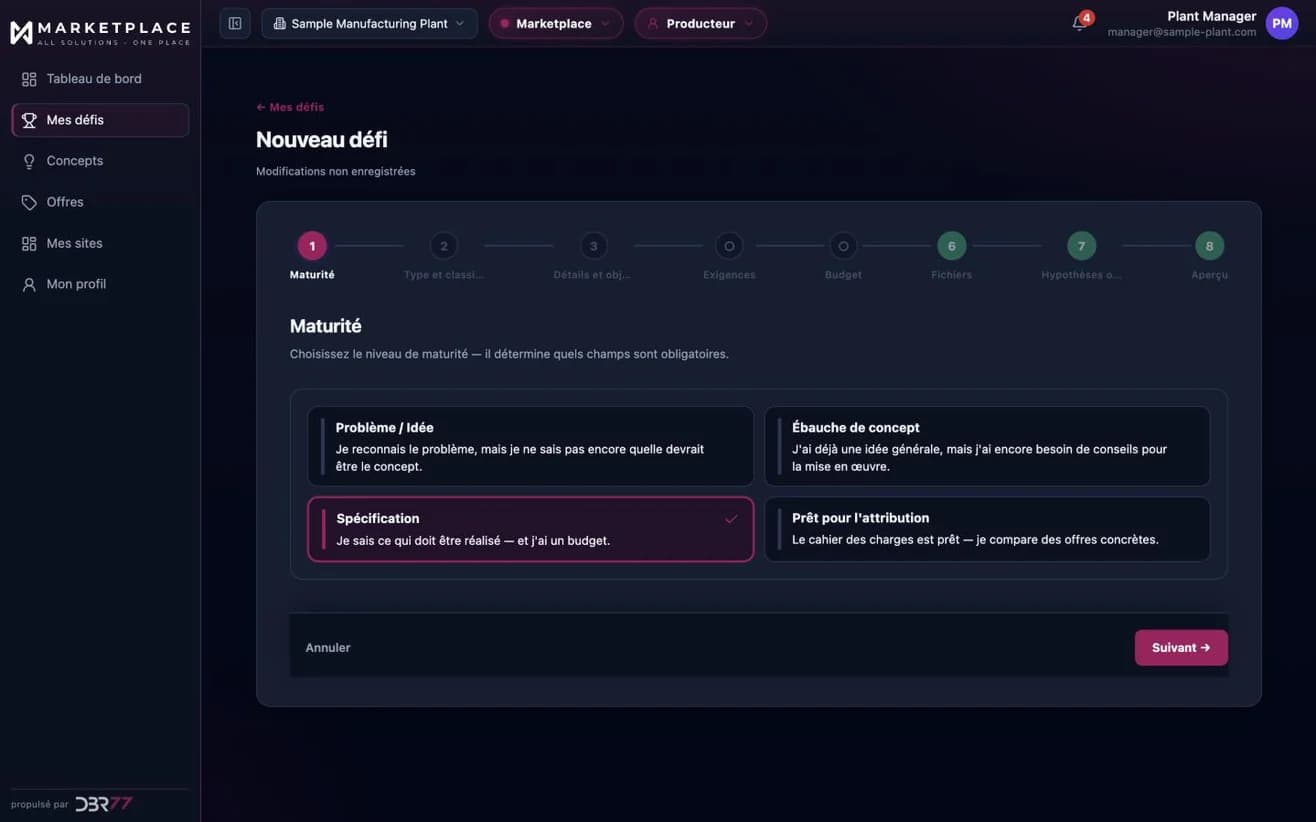Select the Spécification maturity card
1316x822 pixels.
point(530,529)
